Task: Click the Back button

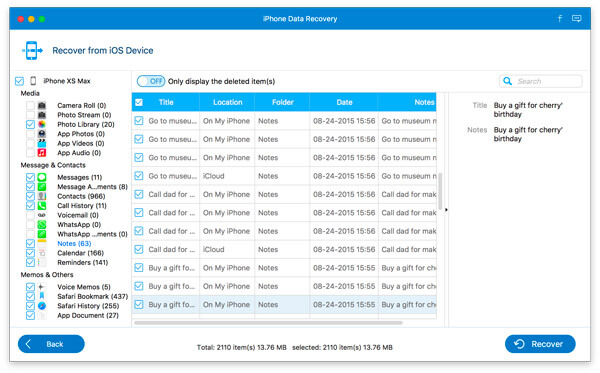Action: (x=51, y=344)
